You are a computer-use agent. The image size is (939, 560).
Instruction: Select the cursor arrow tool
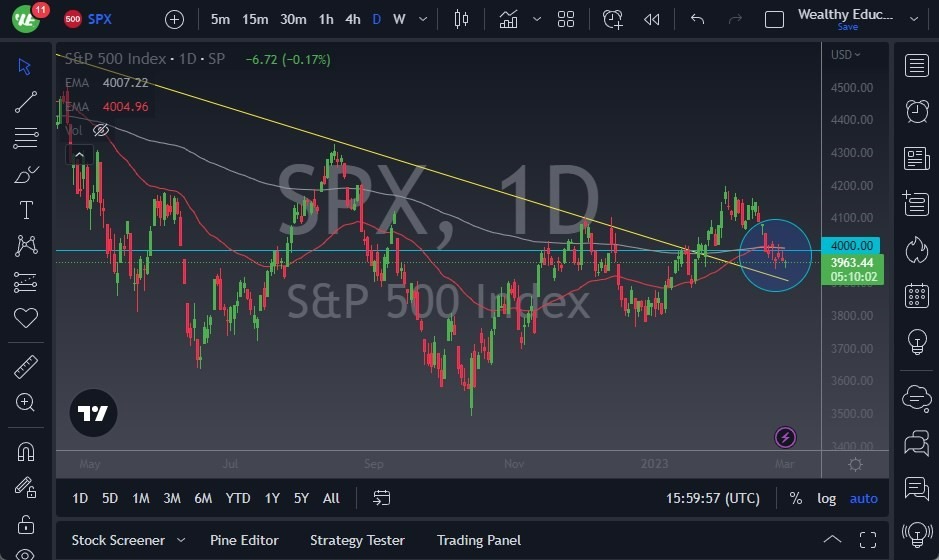click(x=25, y=66)
